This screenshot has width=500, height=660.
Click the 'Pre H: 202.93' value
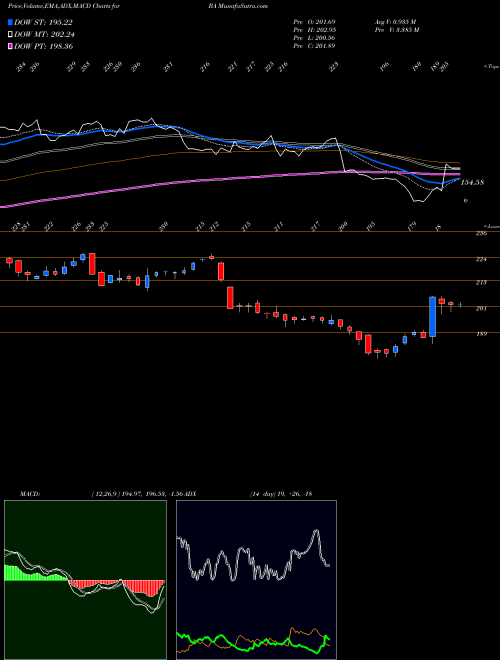point(314,29)
